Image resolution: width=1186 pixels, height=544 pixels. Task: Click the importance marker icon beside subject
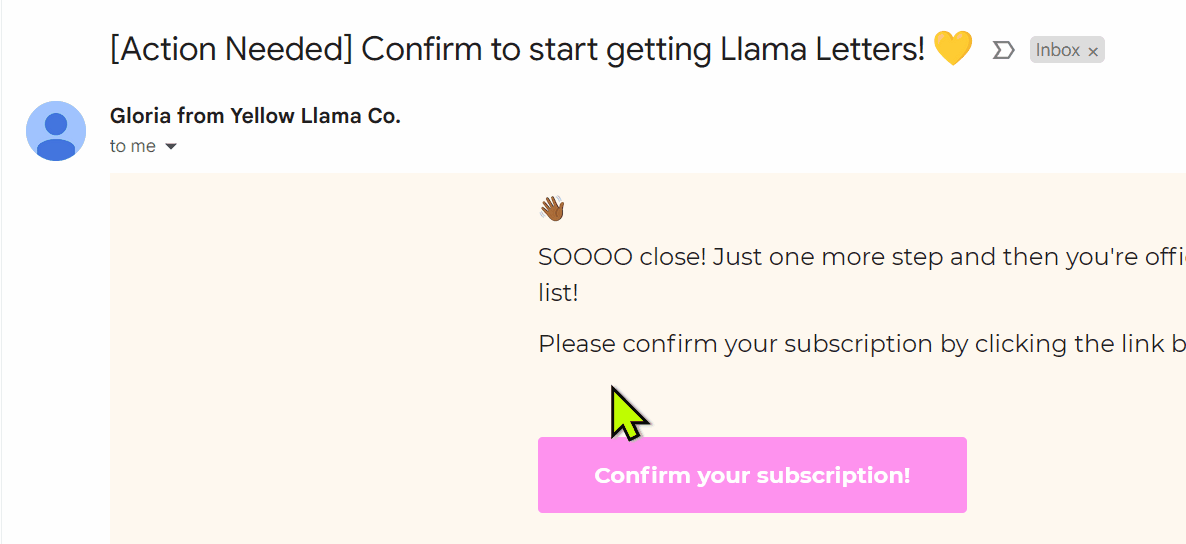pos(1003,51)
